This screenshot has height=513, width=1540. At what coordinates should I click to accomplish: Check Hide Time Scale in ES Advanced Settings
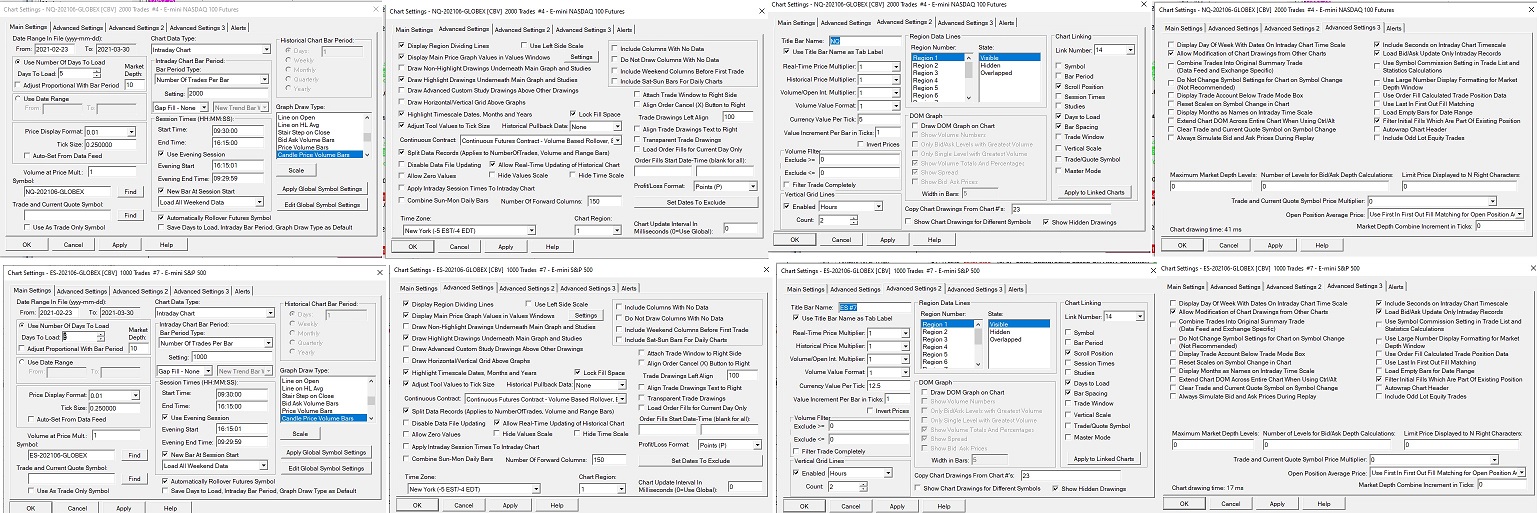[x=575, y=433]
